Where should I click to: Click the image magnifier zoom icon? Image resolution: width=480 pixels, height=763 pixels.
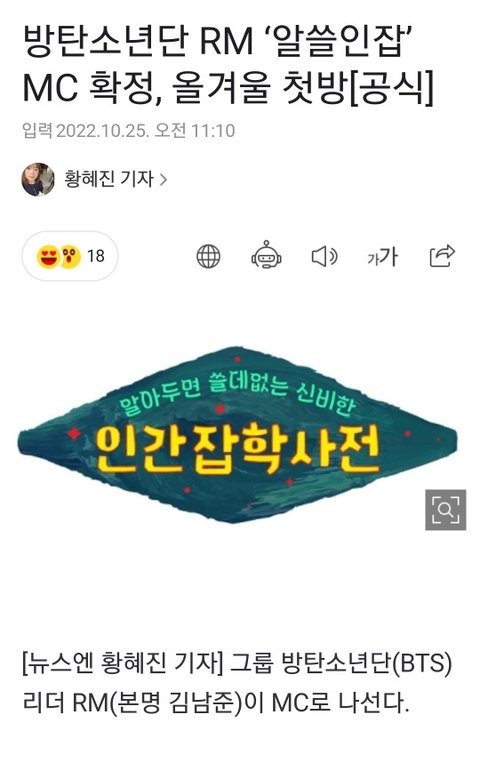pyautogui.click(x=445, y=509)
